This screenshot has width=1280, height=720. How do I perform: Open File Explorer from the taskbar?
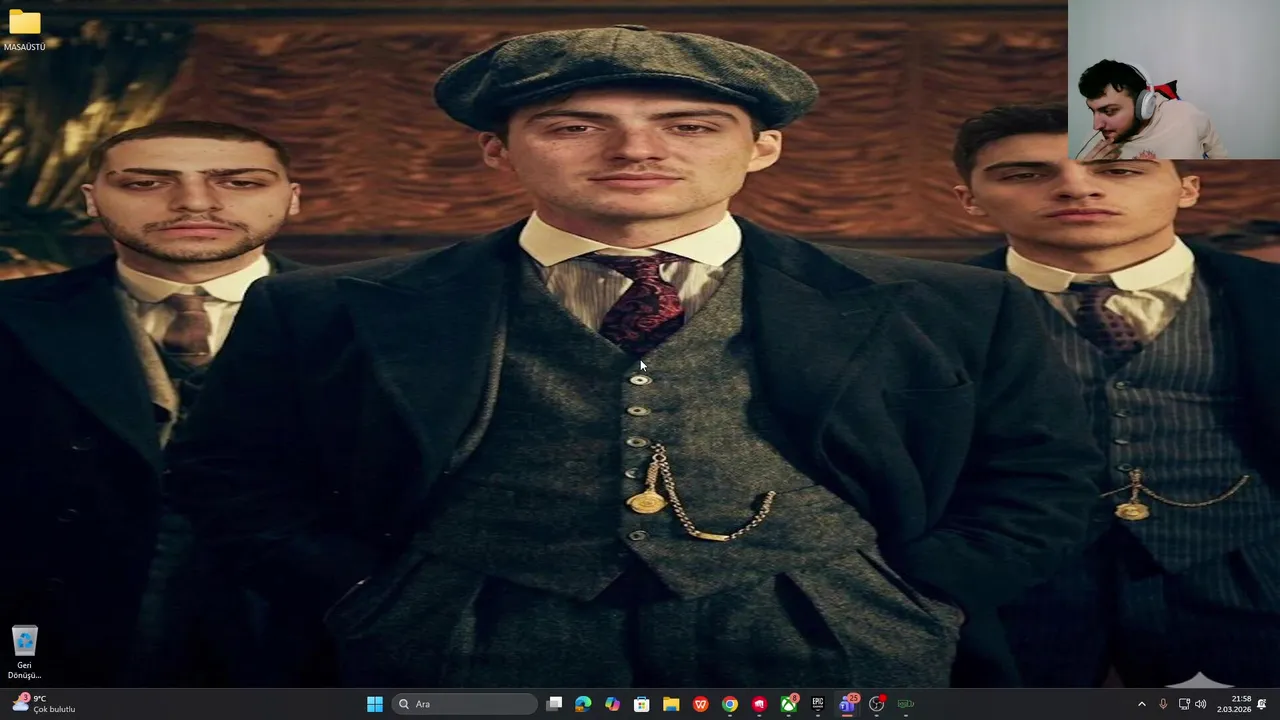pos(671,704)
